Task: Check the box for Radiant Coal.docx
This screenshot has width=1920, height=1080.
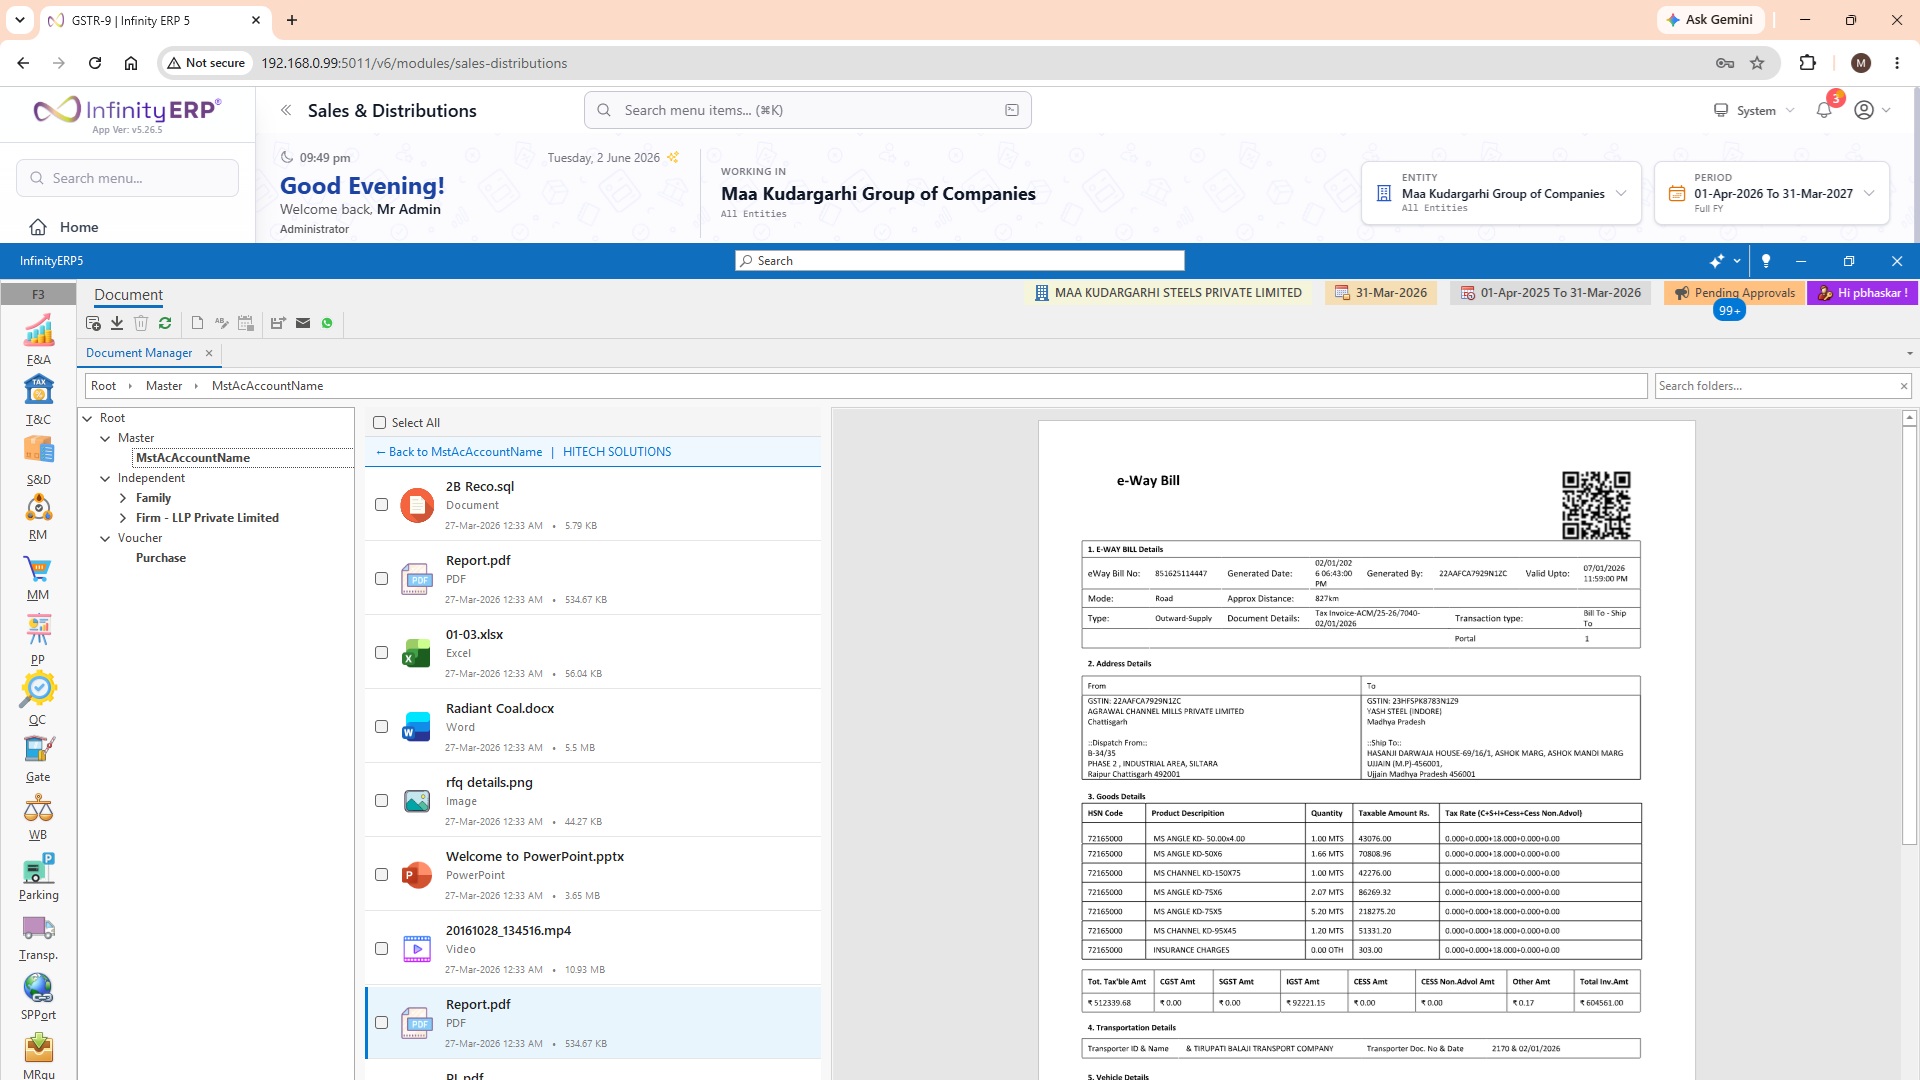Action: click(x=381, y=727)
